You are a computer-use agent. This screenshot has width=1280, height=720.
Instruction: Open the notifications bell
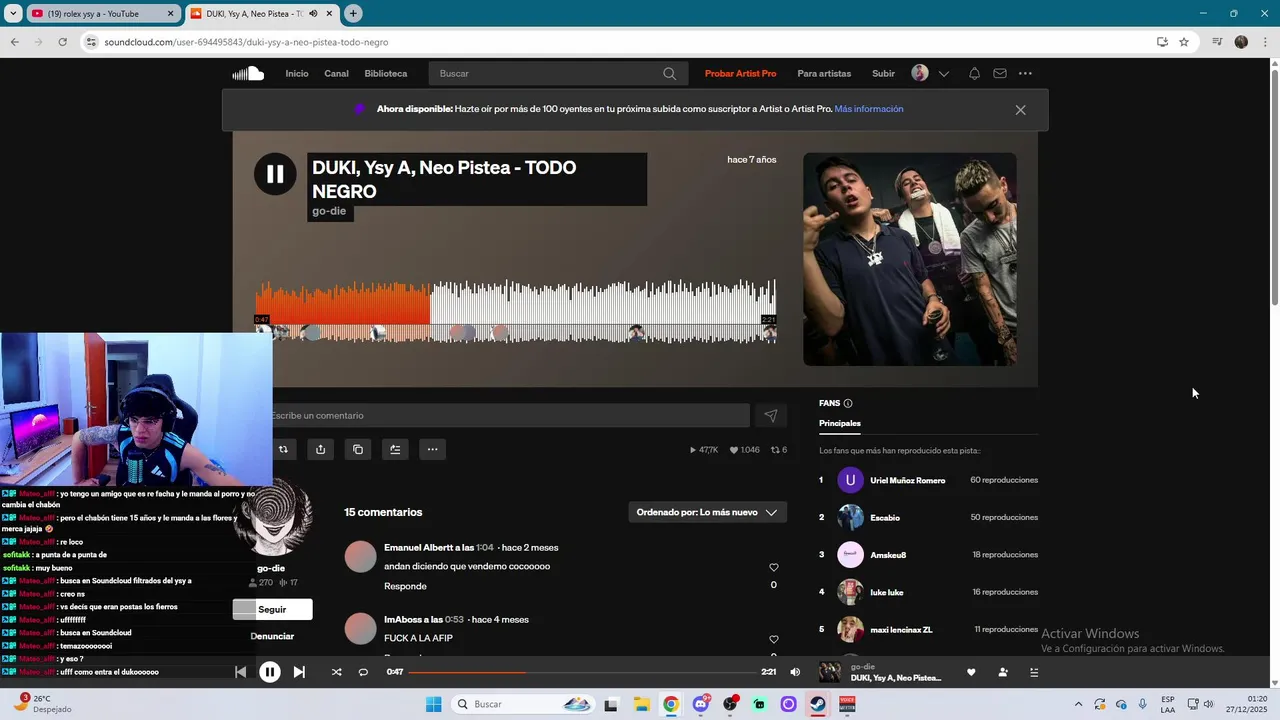(974, 73)
